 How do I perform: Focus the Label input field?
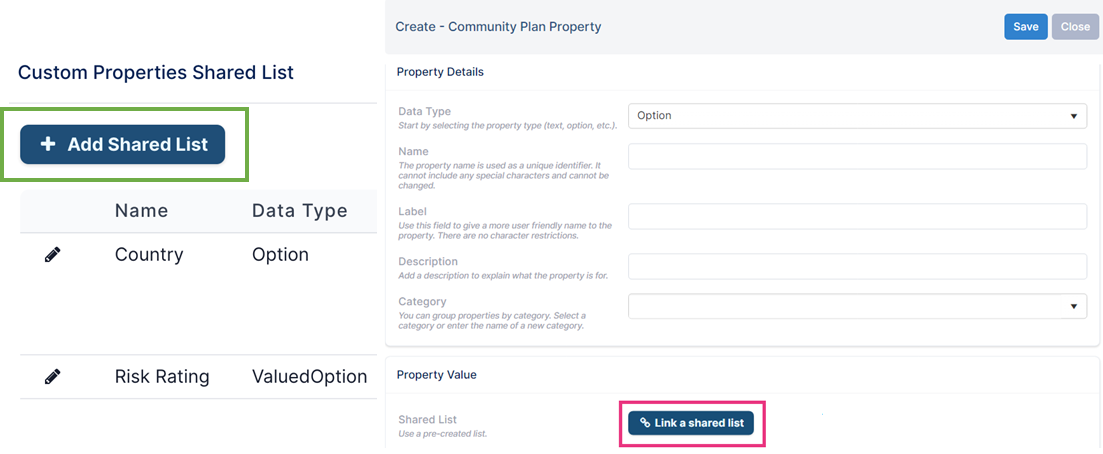click(x=857, y=216)
